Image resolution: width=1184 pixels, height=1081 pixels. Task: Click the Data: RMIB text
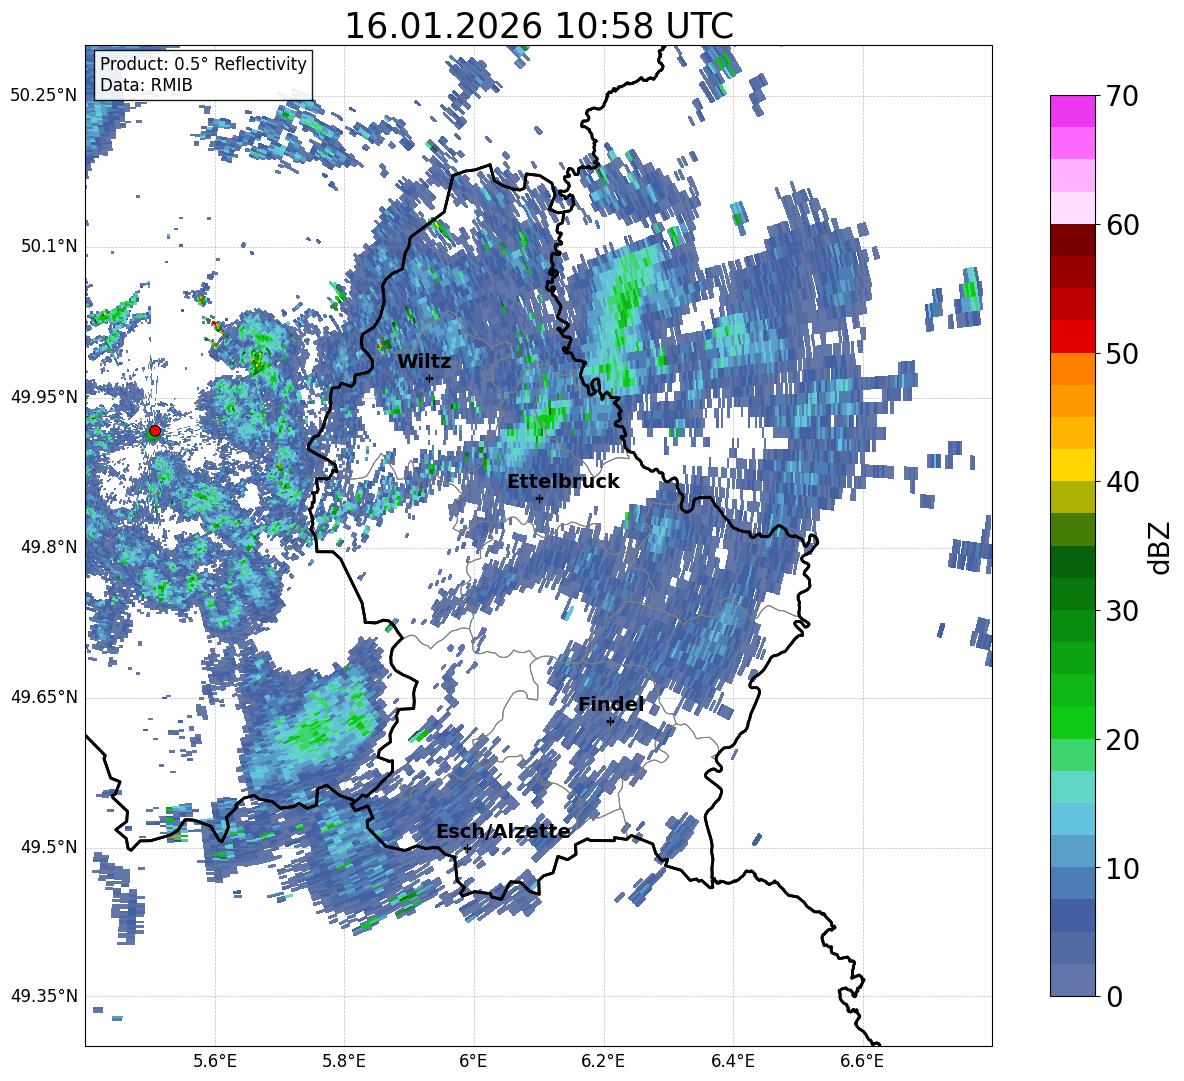click(x=146, y=85)
